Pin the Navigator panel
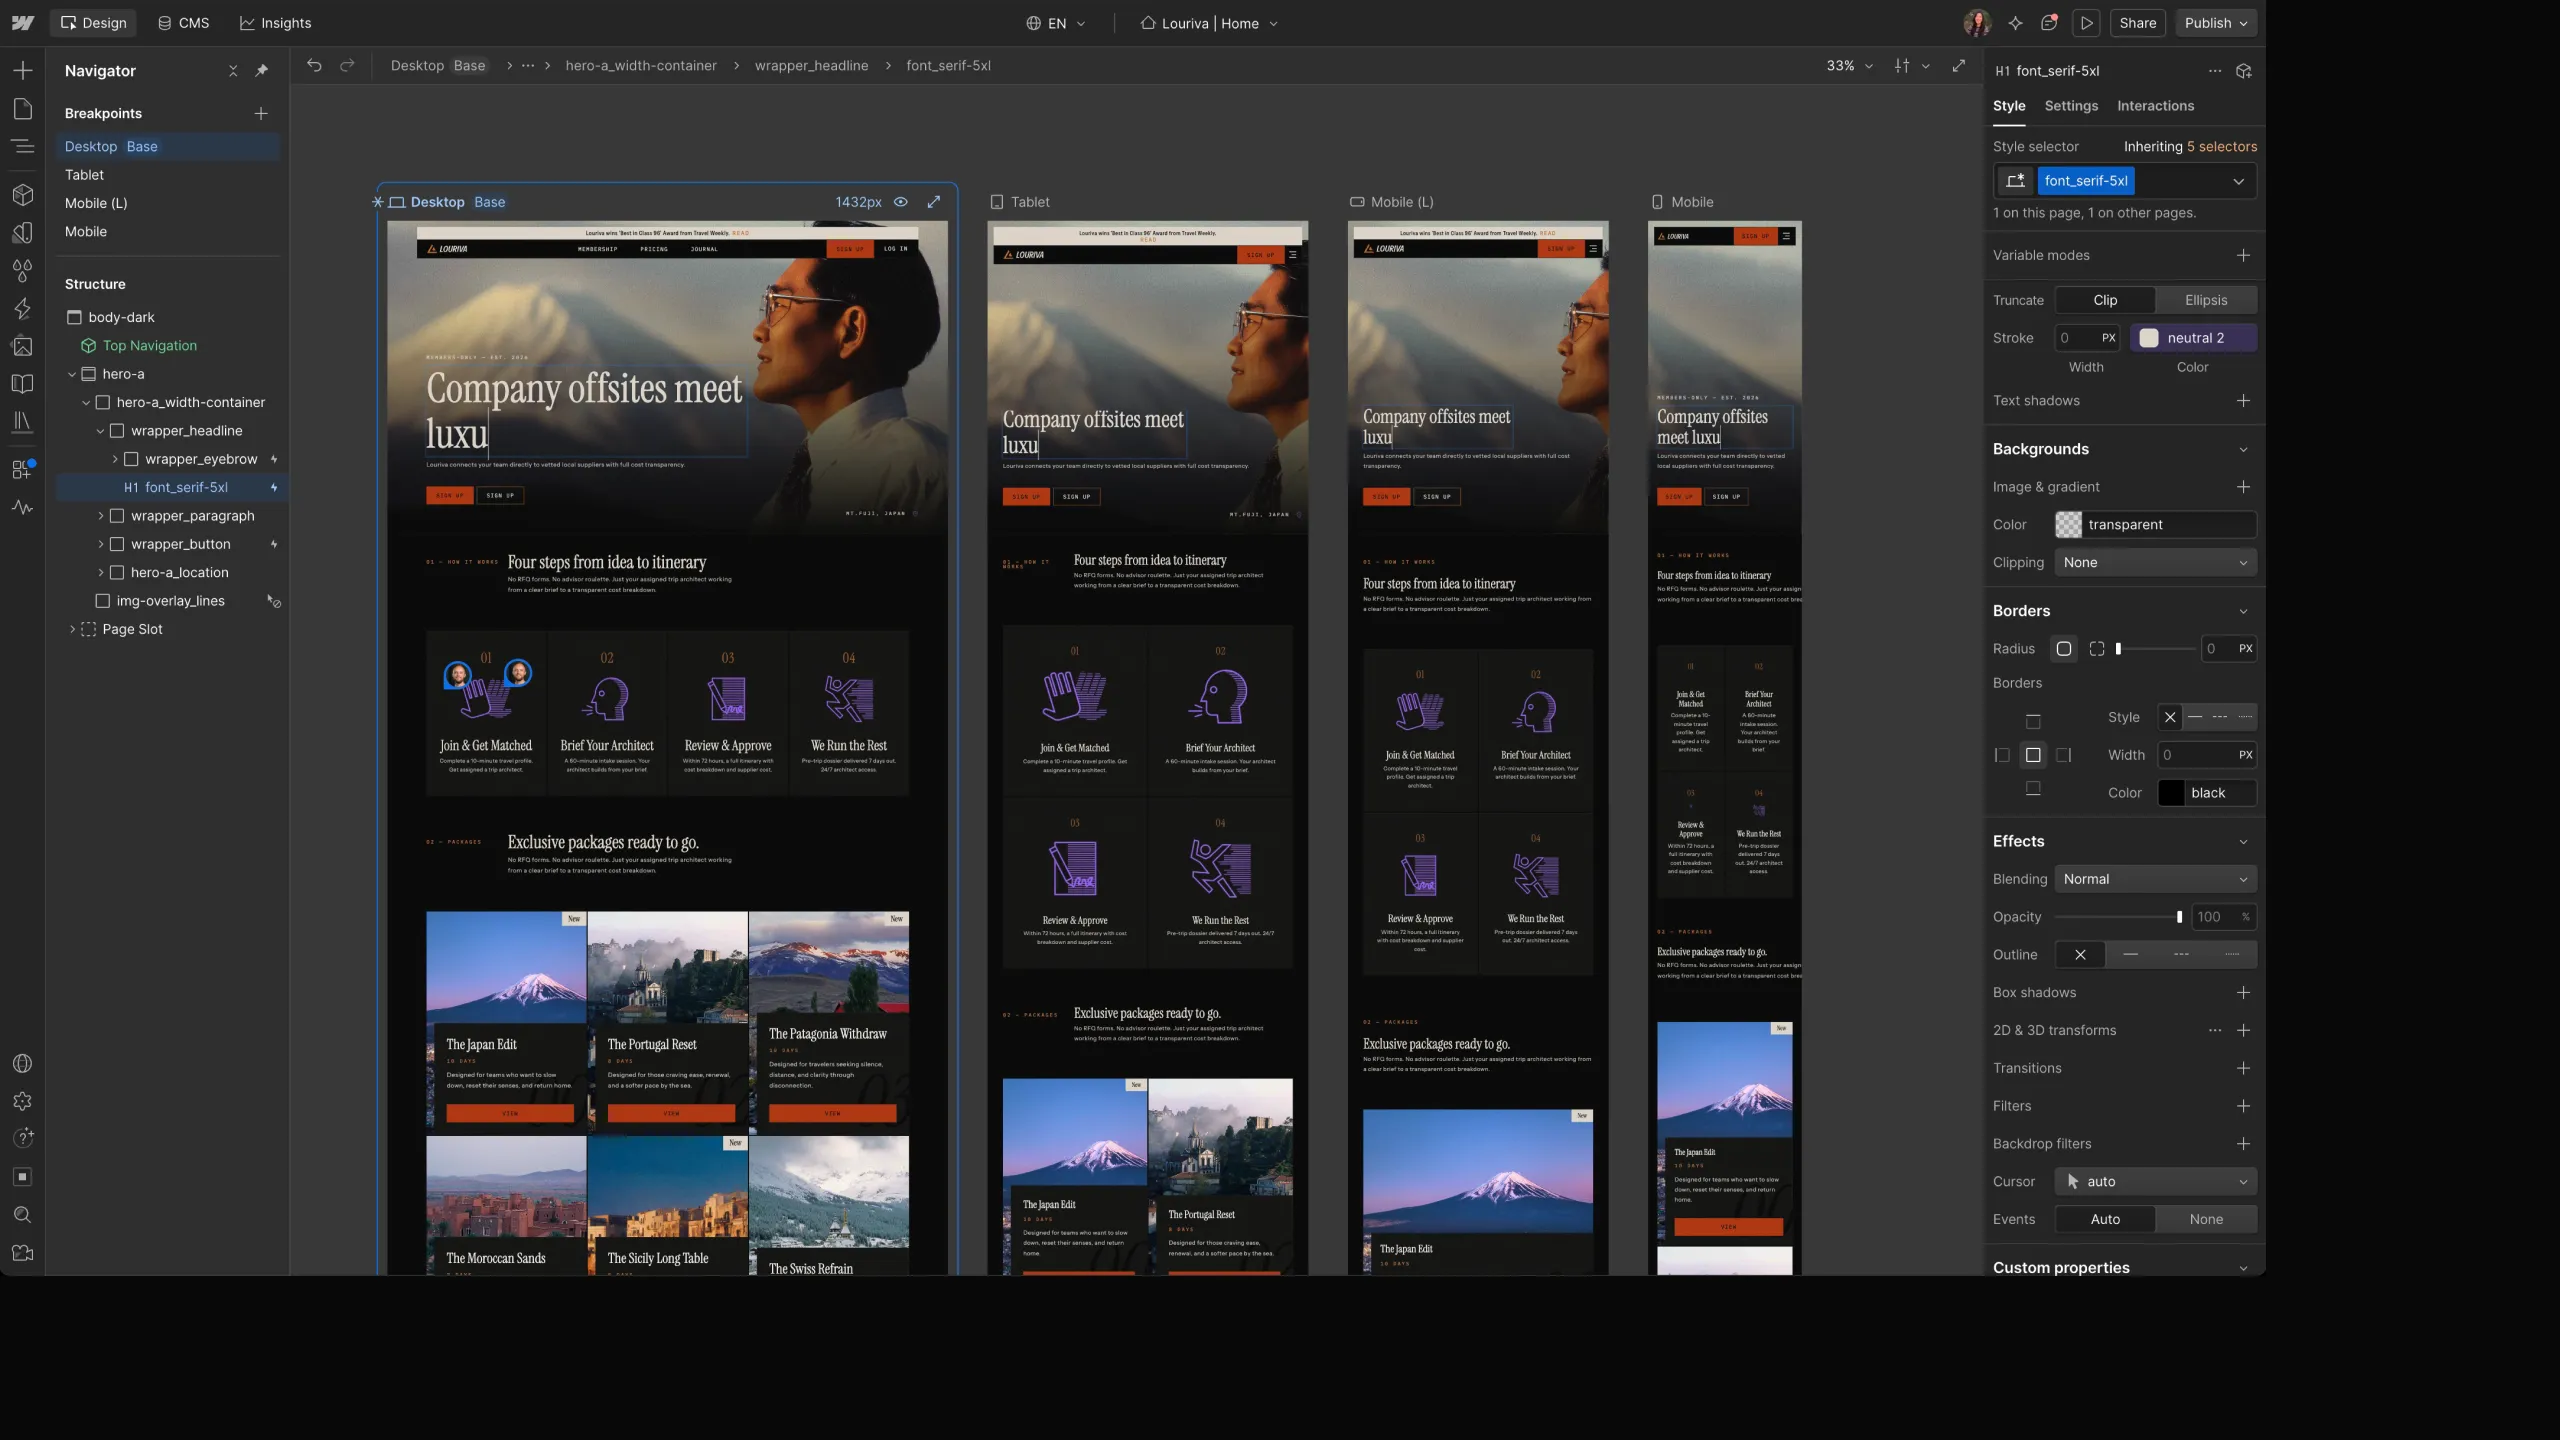The width and height of the screenshot is (2560, 1440). (x=261, y=71)
